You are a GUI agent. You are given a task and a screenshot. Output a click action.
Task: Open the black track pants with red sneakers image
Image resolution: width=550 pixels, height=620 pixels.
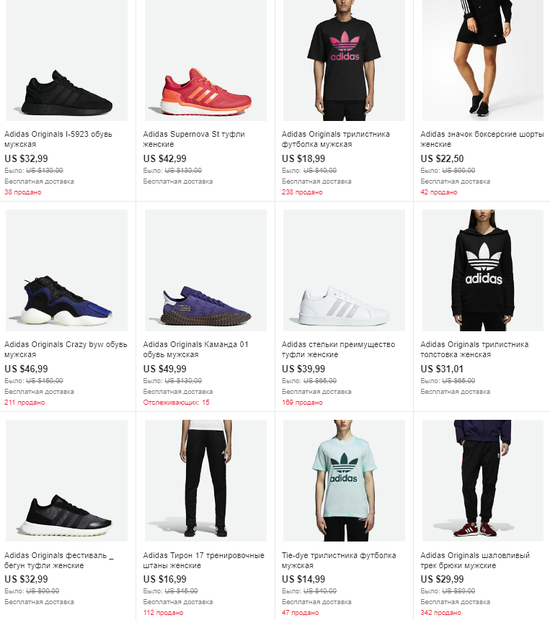point(483,480)
